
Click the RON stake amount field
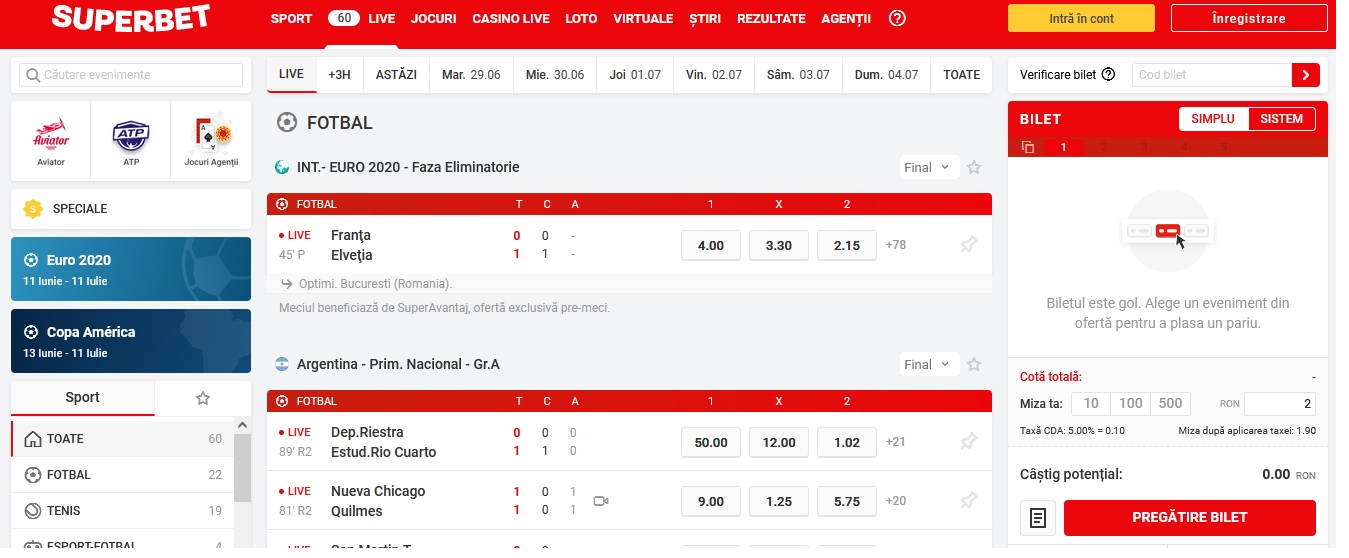[x=1280, y=404]
